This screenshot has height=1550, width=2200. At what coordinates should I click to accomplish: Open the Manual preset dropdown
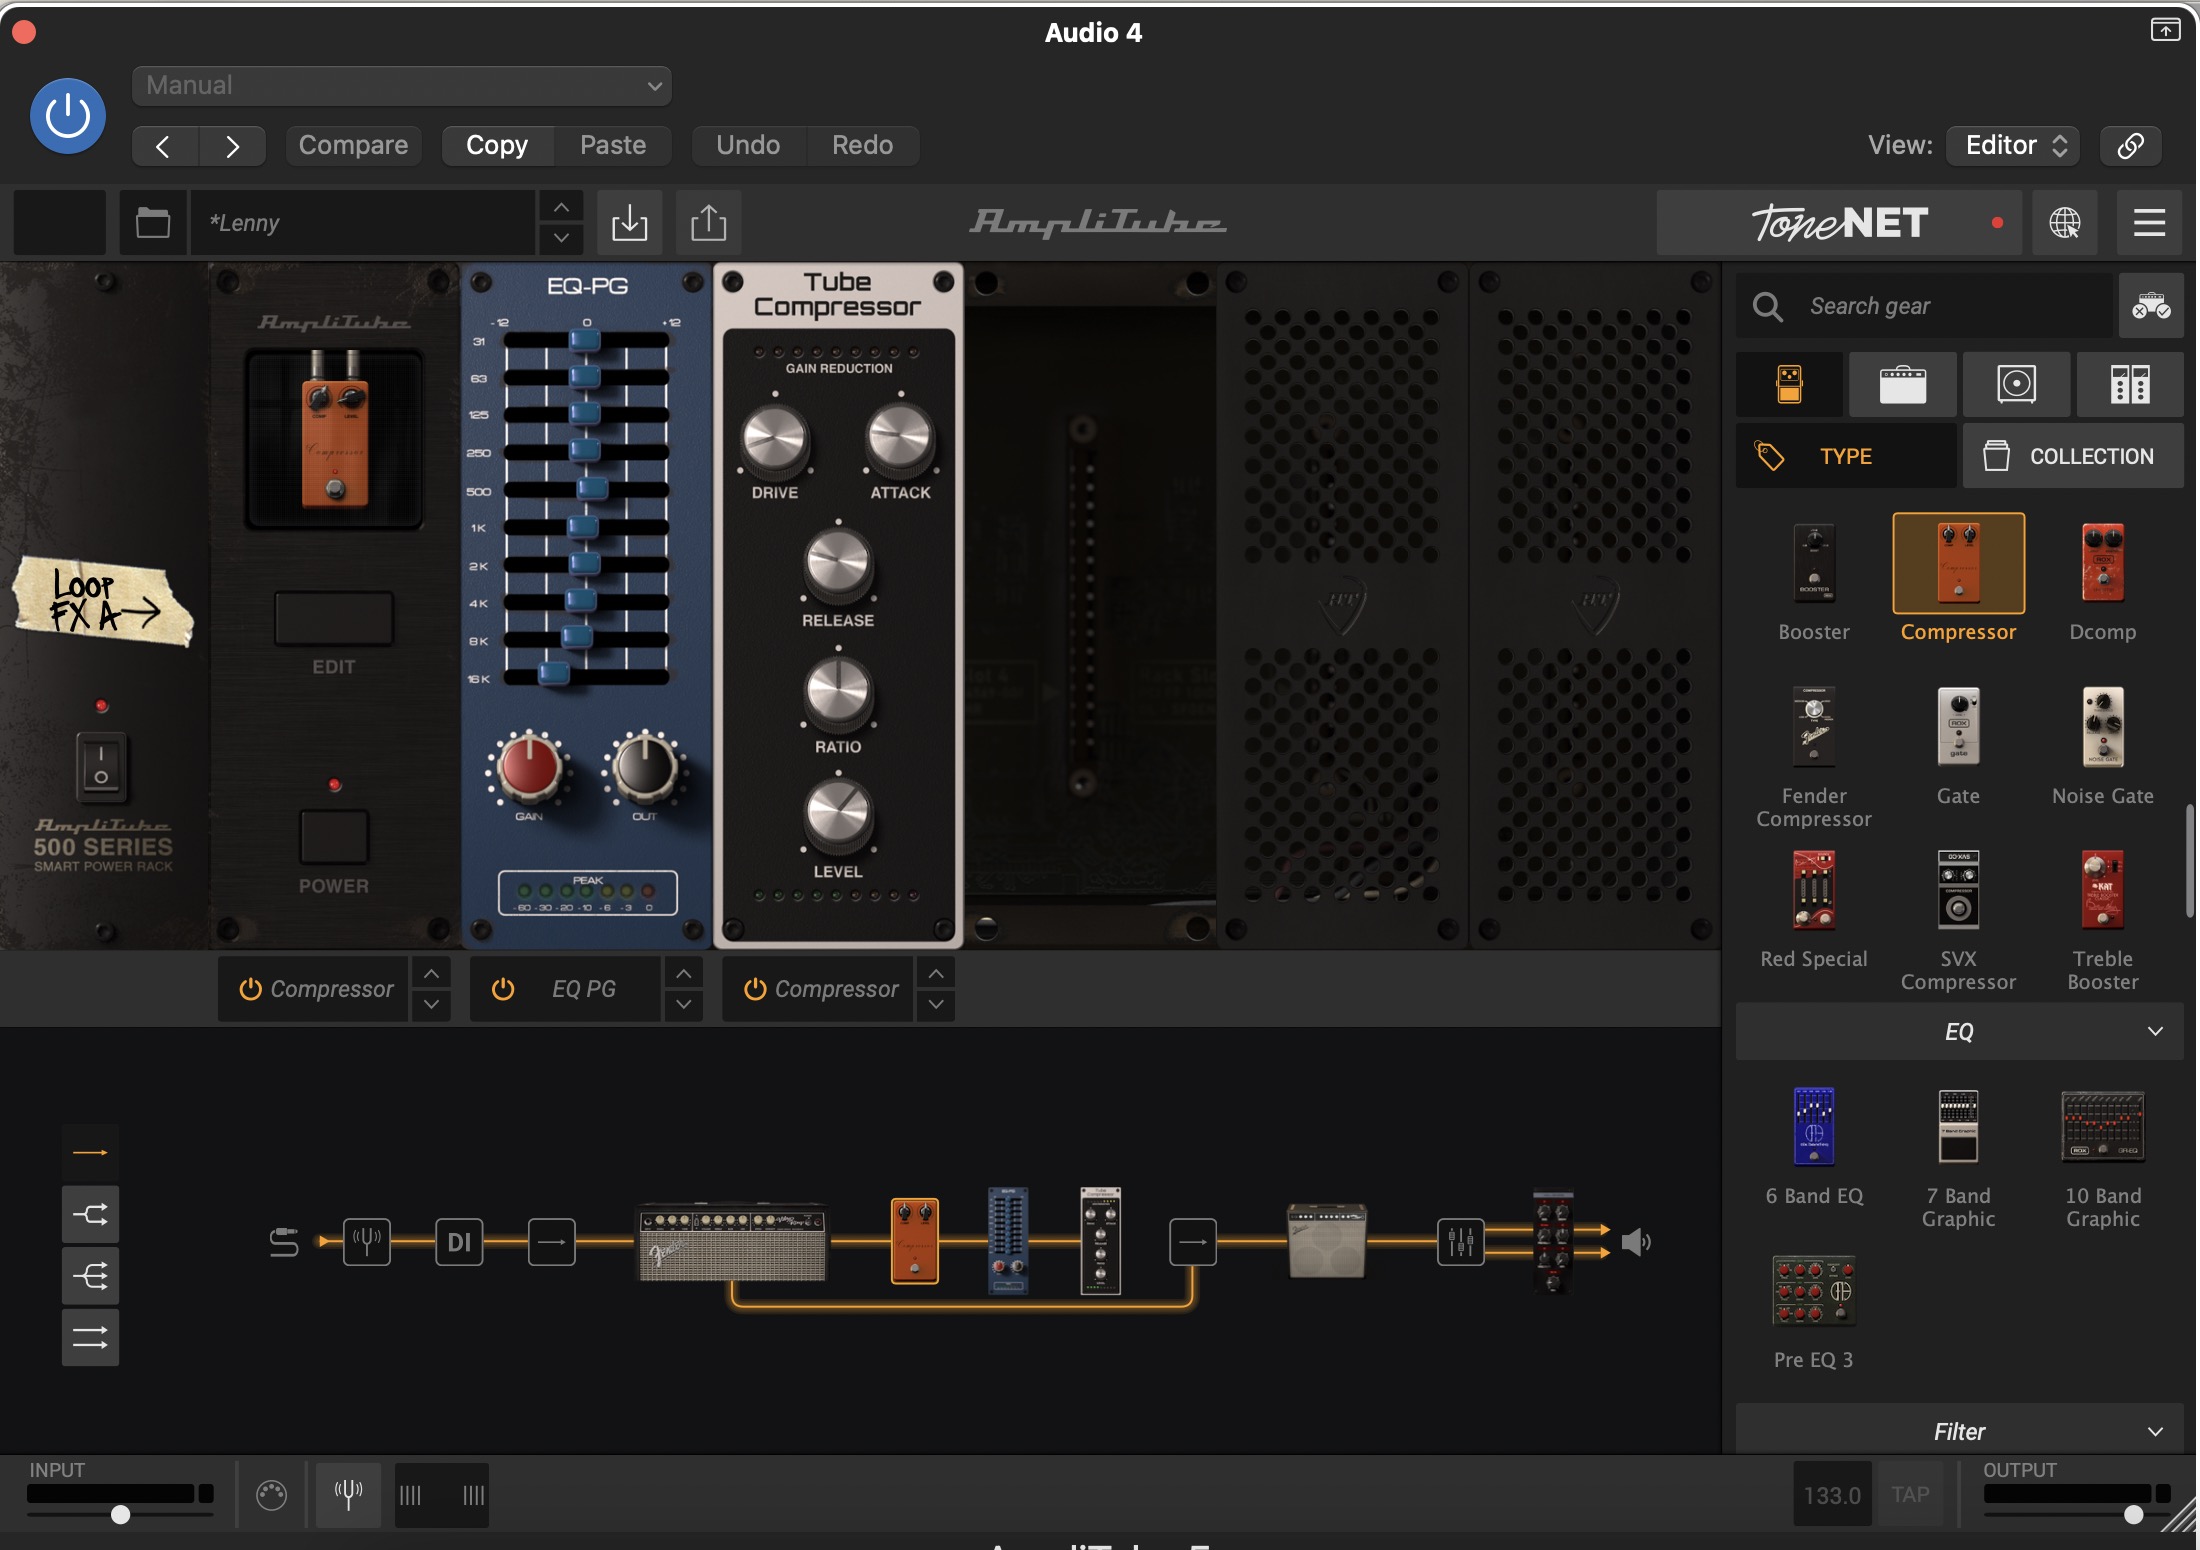tap(401, 85)
